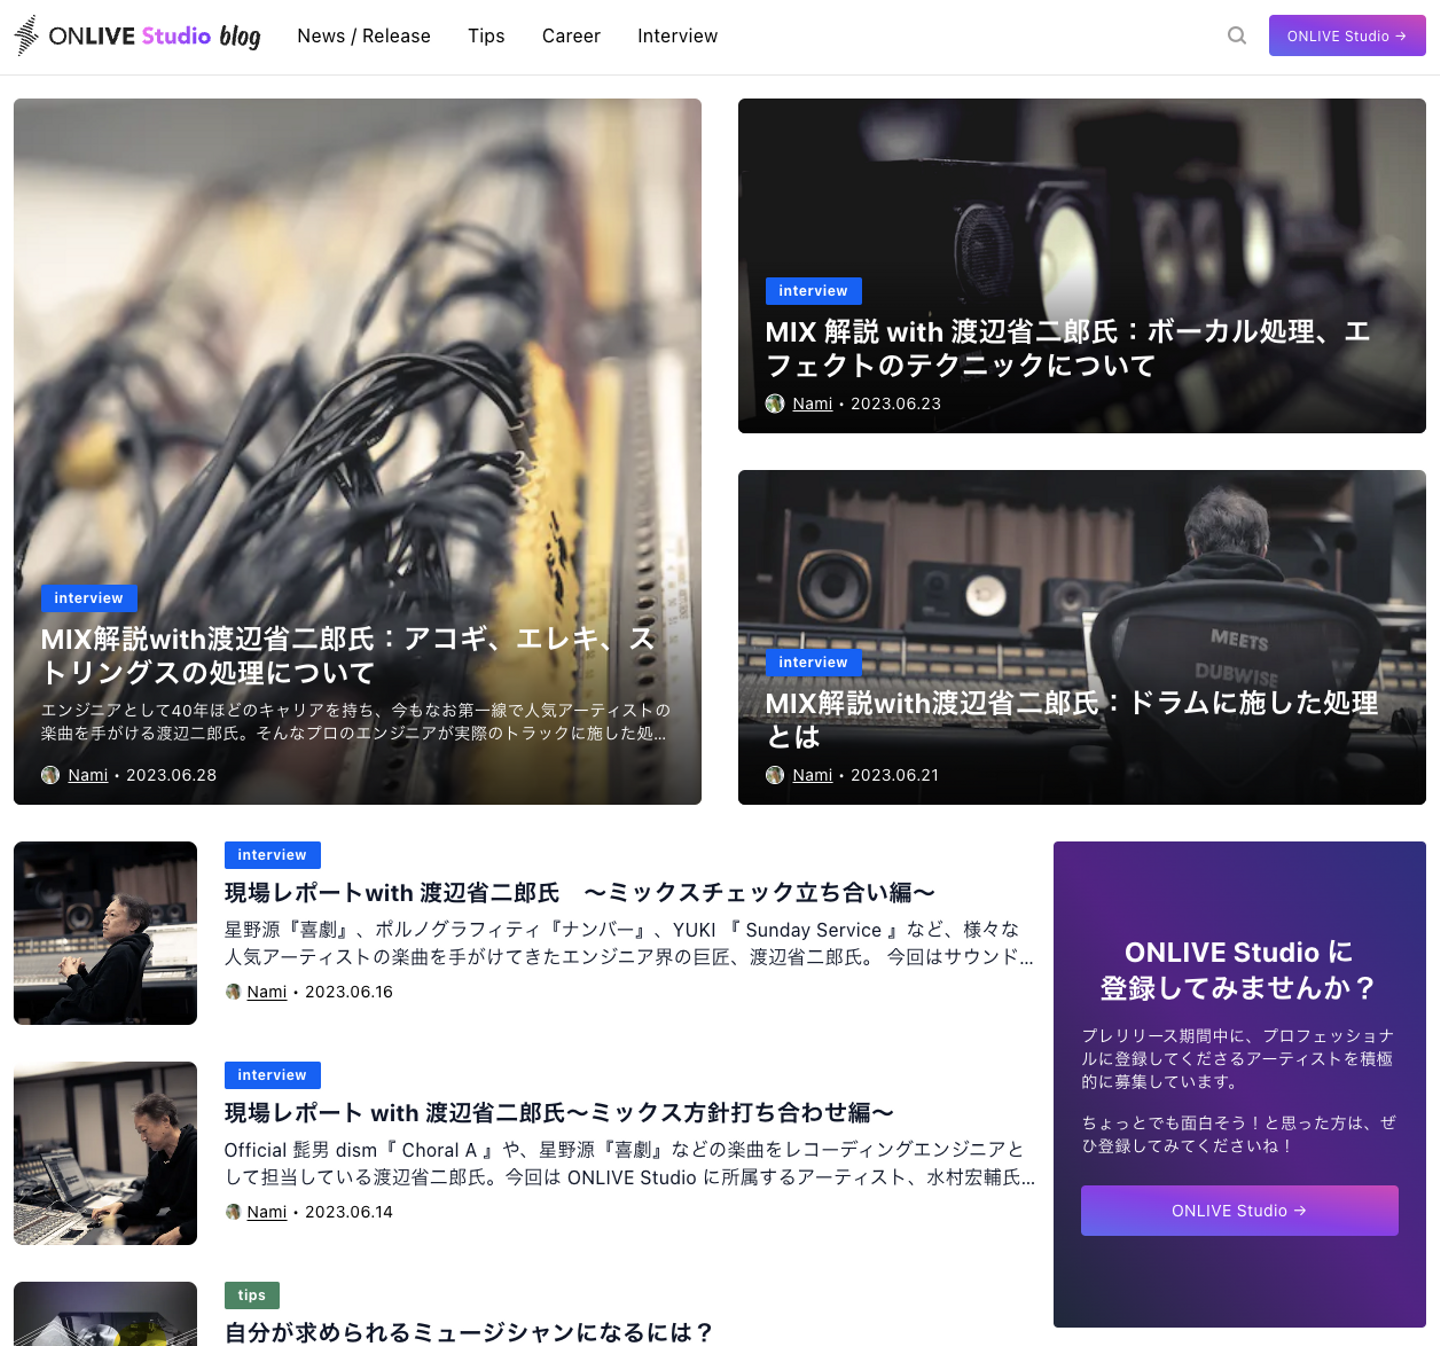Select interview tag on ドラムに施した処理 article
The image size is (1440, 1346).
click(813, 662)
